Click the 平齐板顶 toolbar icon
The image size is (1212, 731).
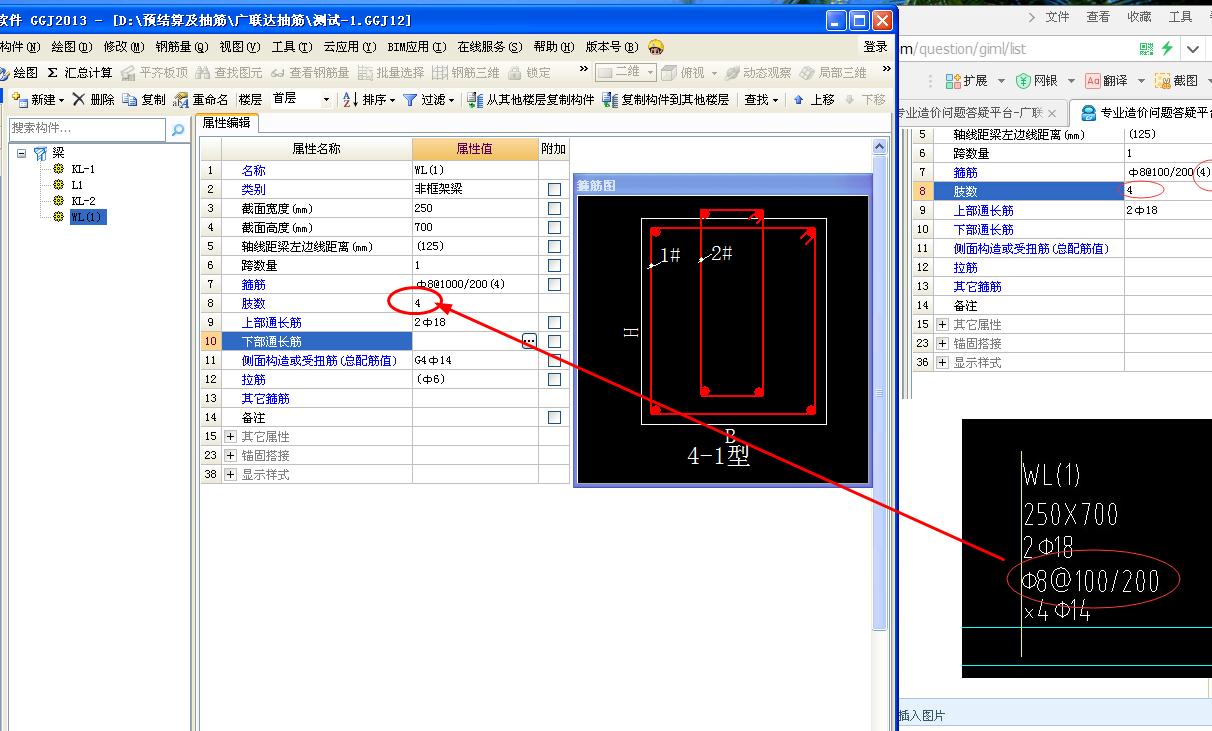(154, 73)
